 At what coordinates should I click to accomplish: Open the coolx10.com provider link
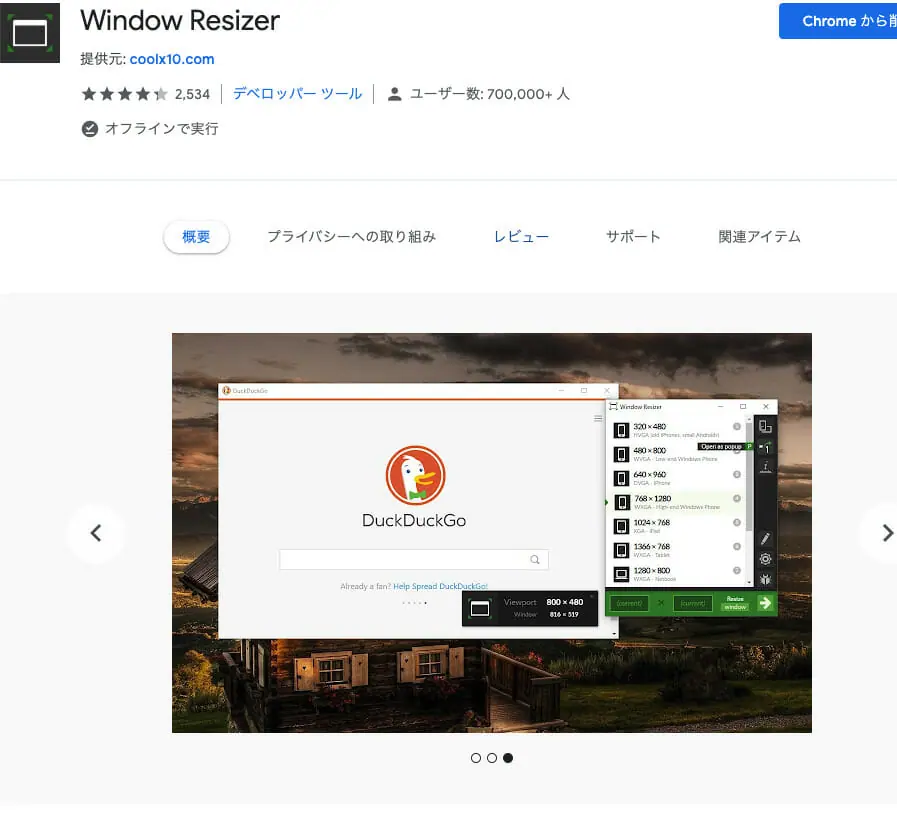[171, 59]
